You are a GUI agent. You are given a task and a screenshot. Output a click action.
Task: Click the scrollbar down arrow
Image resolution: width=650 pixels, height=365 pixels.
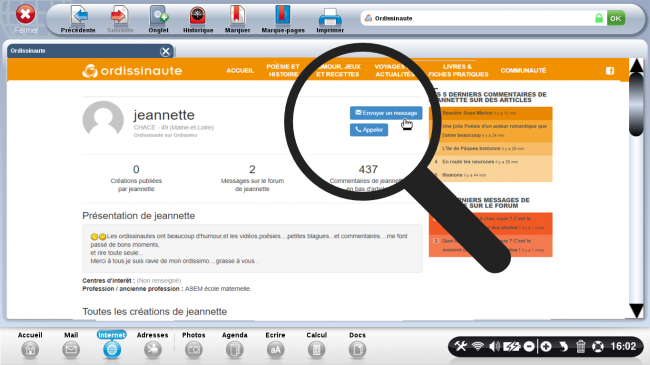pyautogui.click(x=636, y=310)
